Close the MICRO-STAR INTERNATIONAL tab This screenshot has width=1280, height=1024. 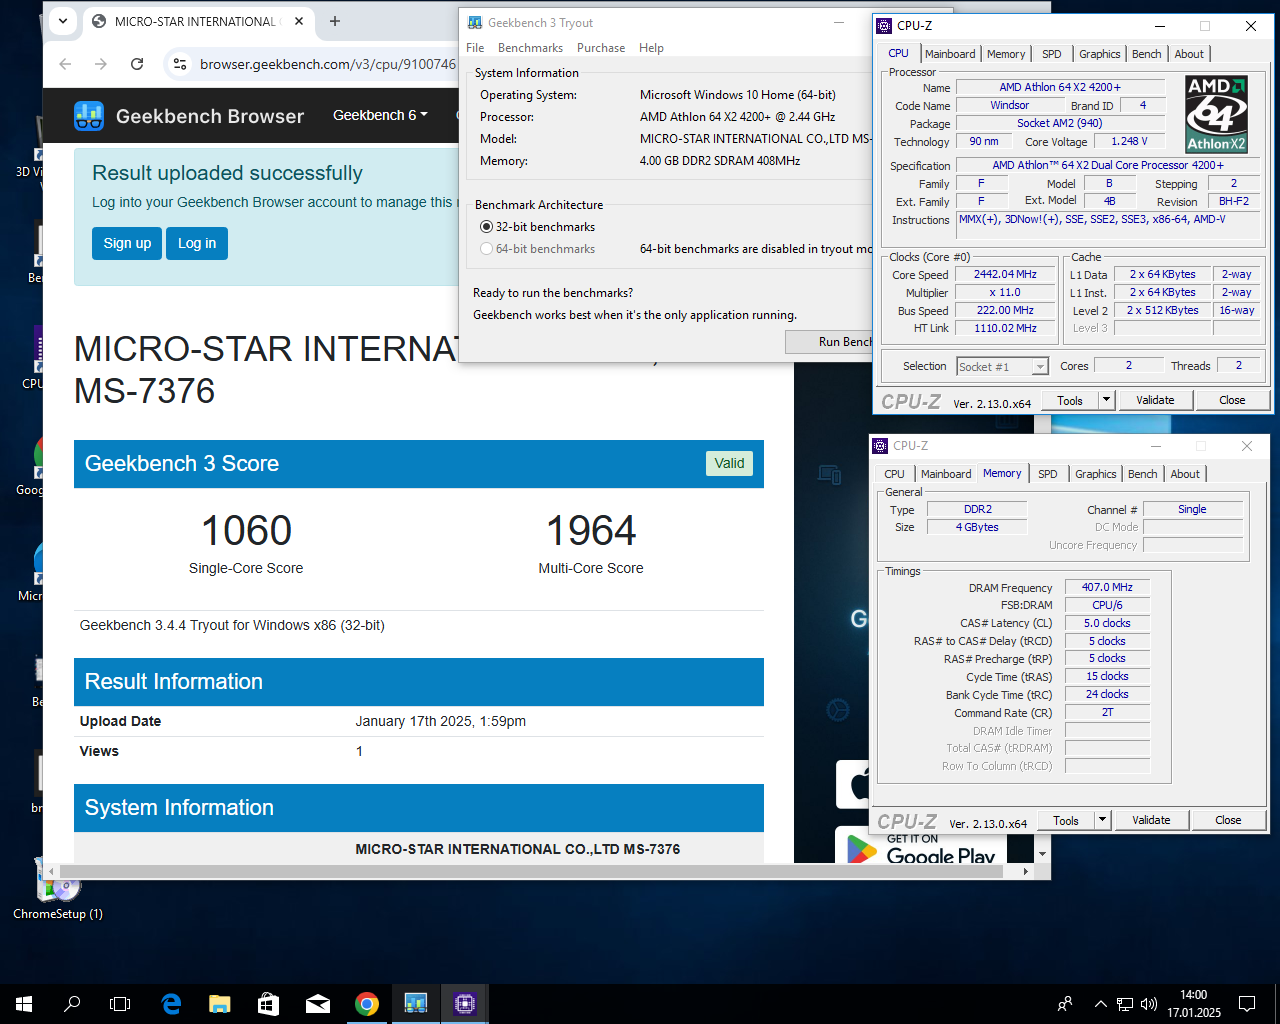[x=299, y=21]
